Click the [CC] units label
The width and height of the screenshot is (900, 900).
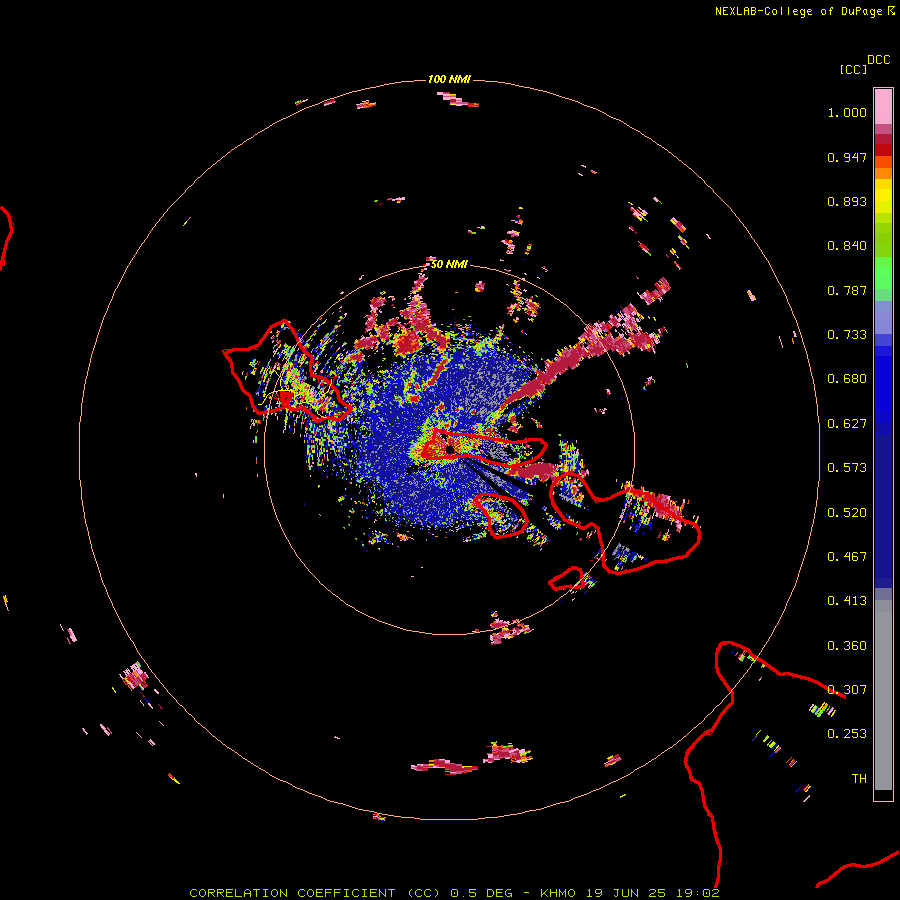click(853, 69)
